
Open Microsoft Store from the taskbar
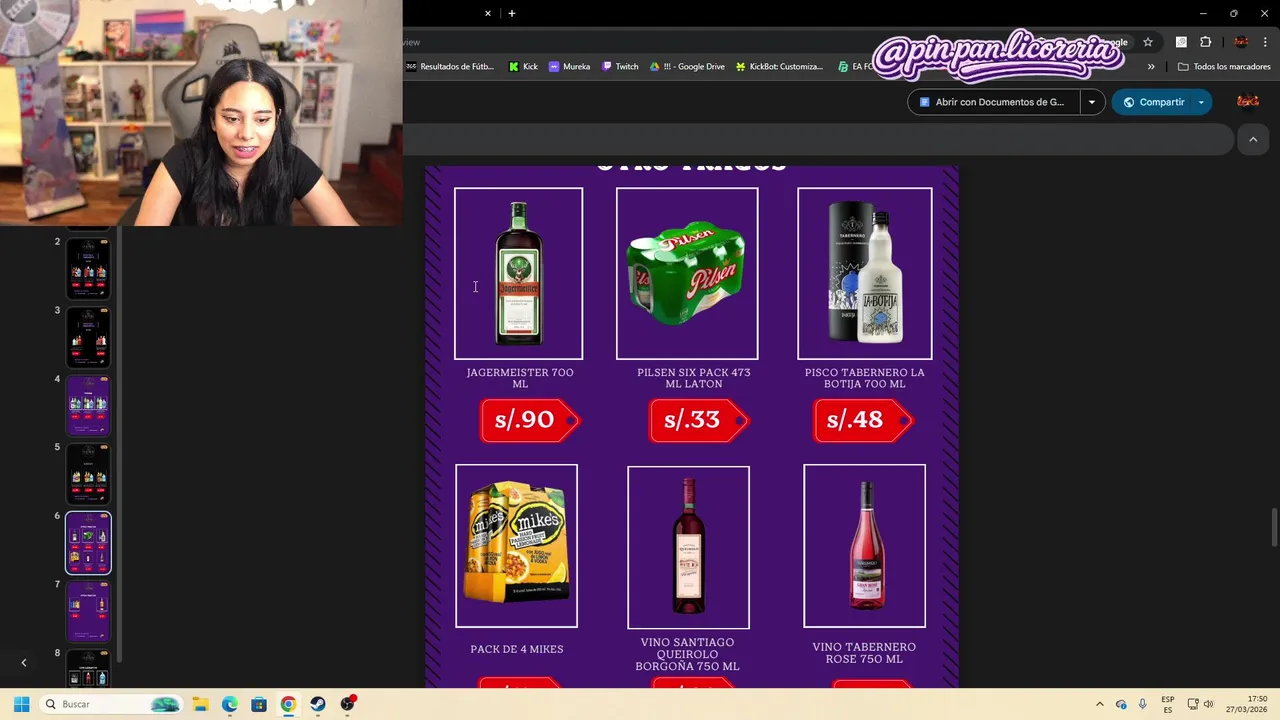coord(259,704)
